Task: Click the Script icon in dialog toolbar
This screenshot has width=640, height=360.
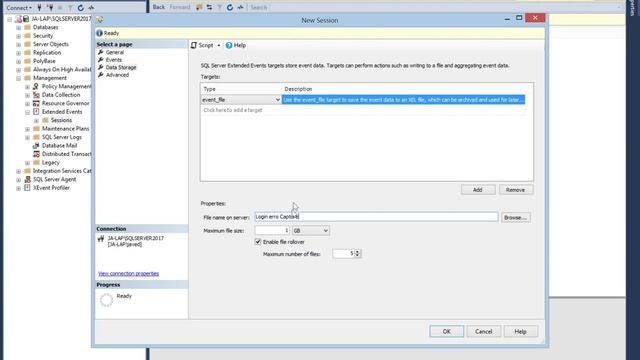Action: tap(194, 45)
